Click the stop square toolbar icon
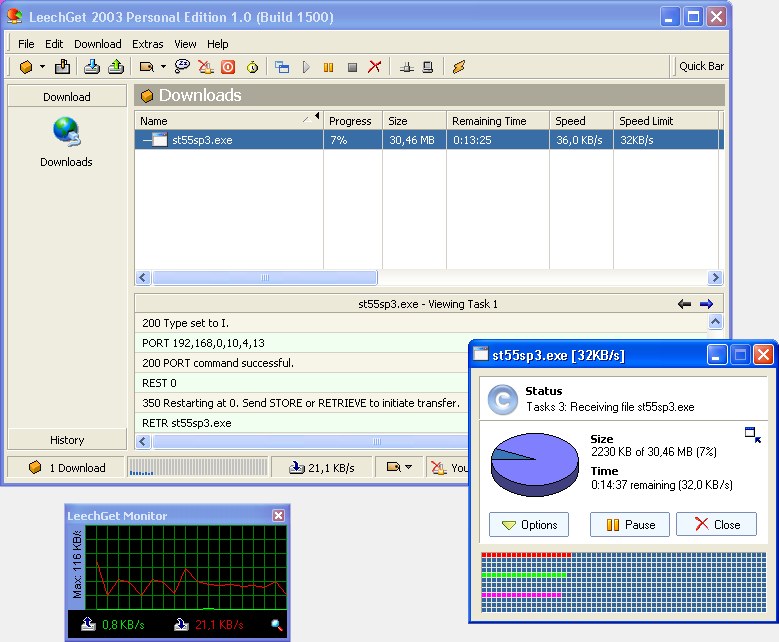Screen dimensions: 779x642 click(352, 67)
